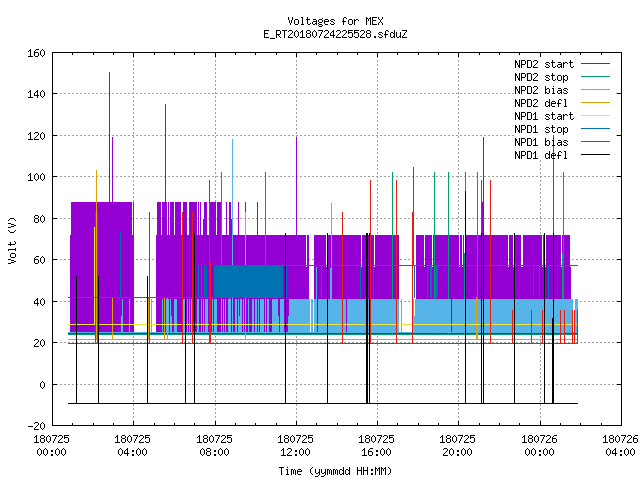This screenshot has height=480, width=640.
Task: Select the 'NPD1 start' legend label
Action: [544, 116]
